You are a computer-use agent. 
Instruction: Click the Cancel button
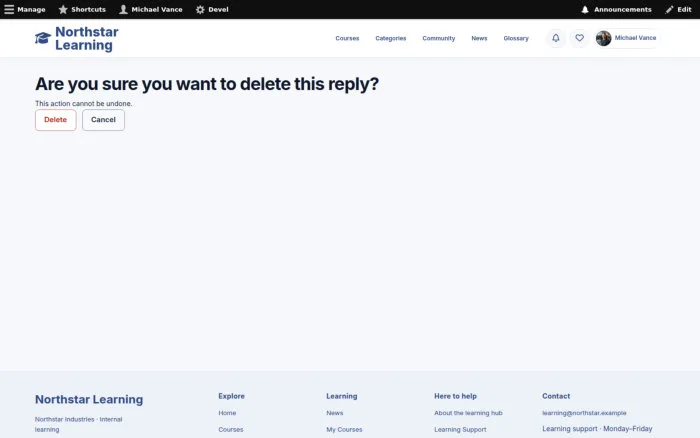[x=103, y=120]
